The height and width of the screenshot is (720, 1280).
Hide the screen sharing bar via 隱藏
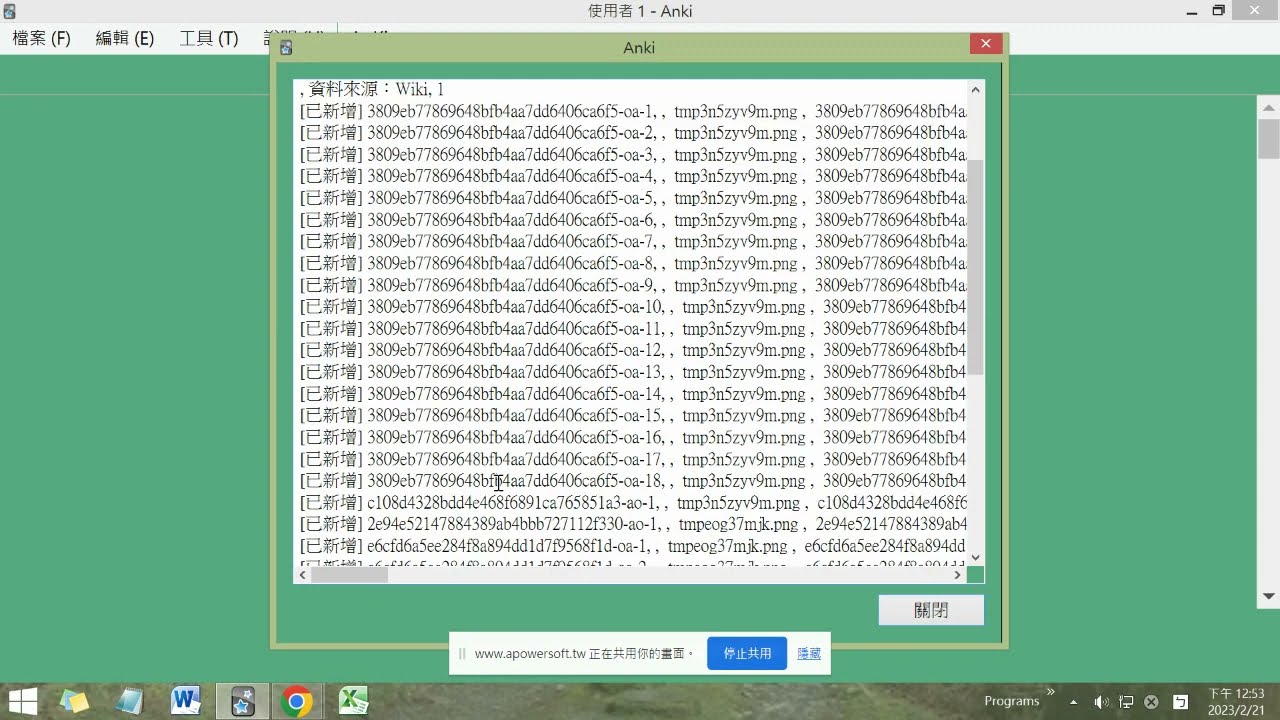point(809,653)
